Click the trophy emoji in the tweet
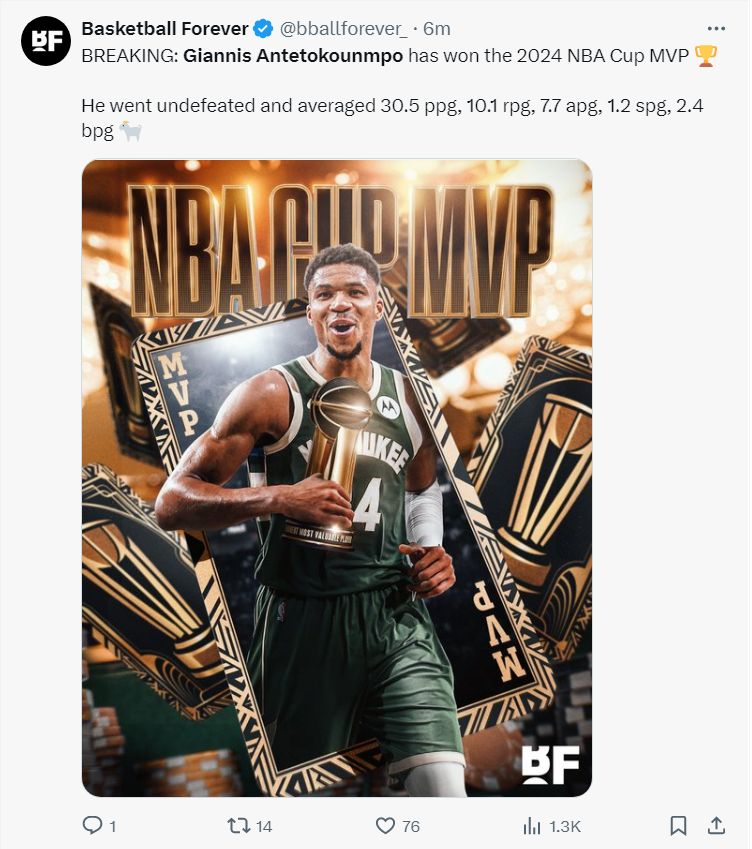Screen dimensions: 752x849 [705, 56]
